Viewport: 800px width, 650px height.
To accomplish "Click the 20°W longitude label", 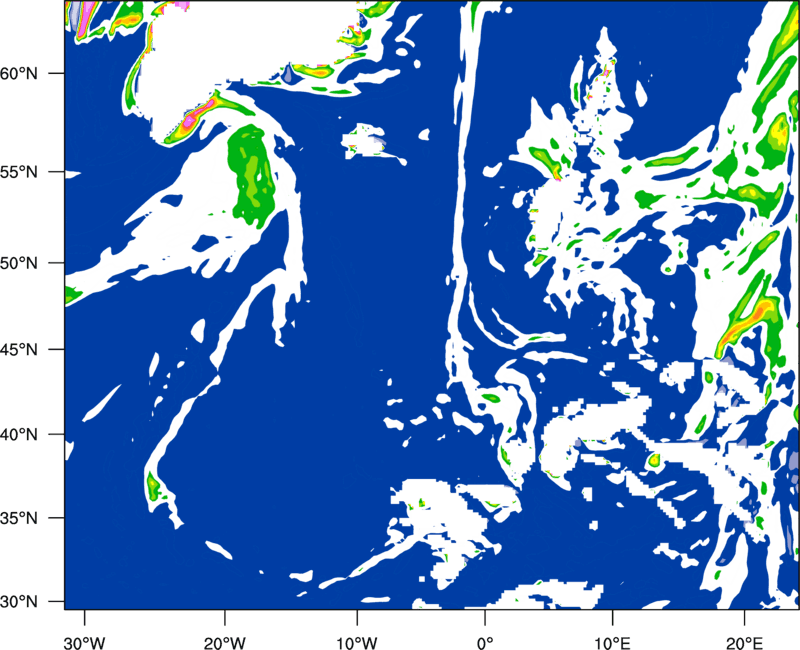I will click(x=224, y=643).
